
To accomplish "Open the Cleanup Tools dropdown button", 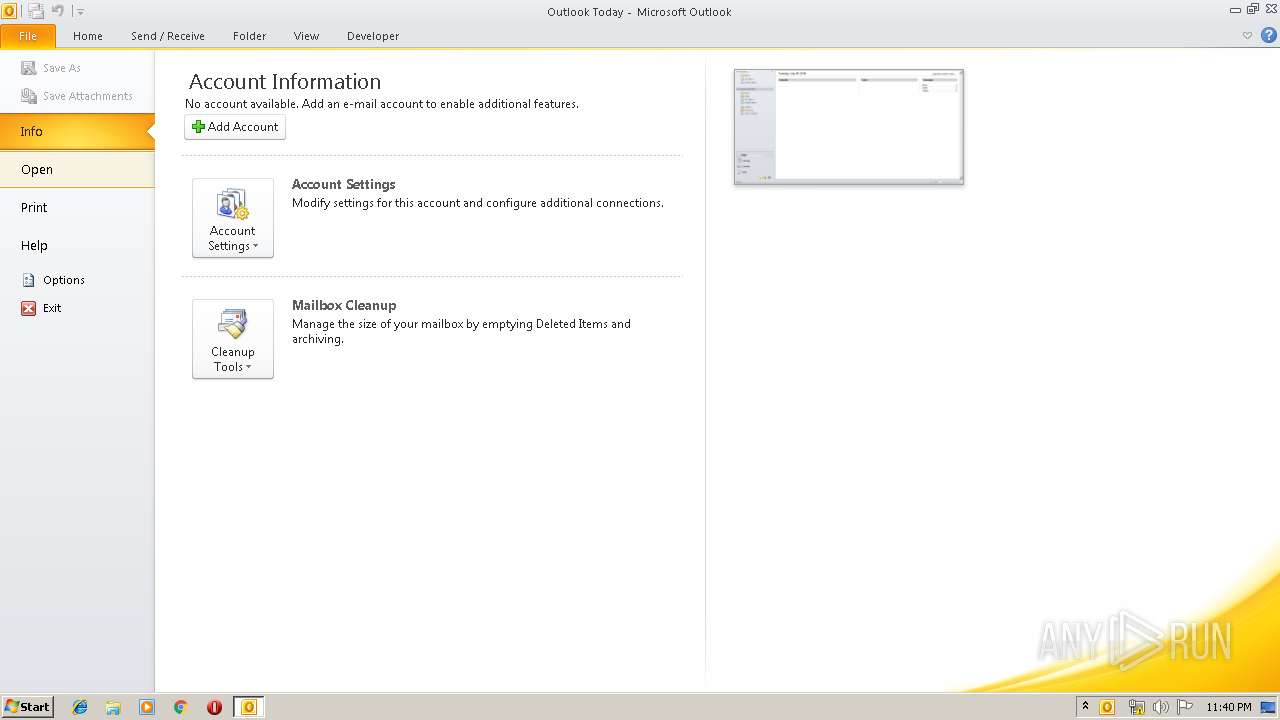I will [233, 339].
